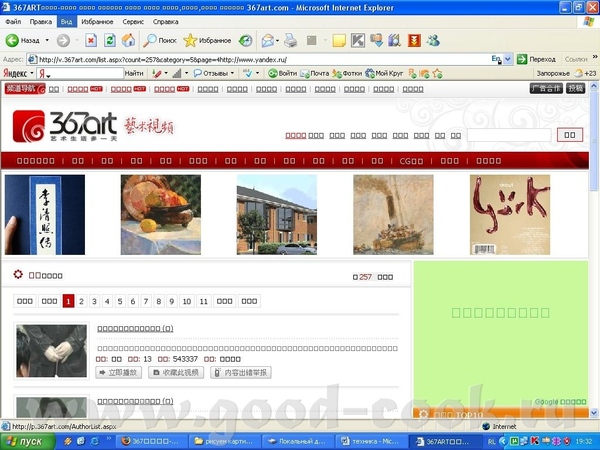Click the 367art site search field
Viewport: 600px width, 450px height.
(x=509, y=135)
